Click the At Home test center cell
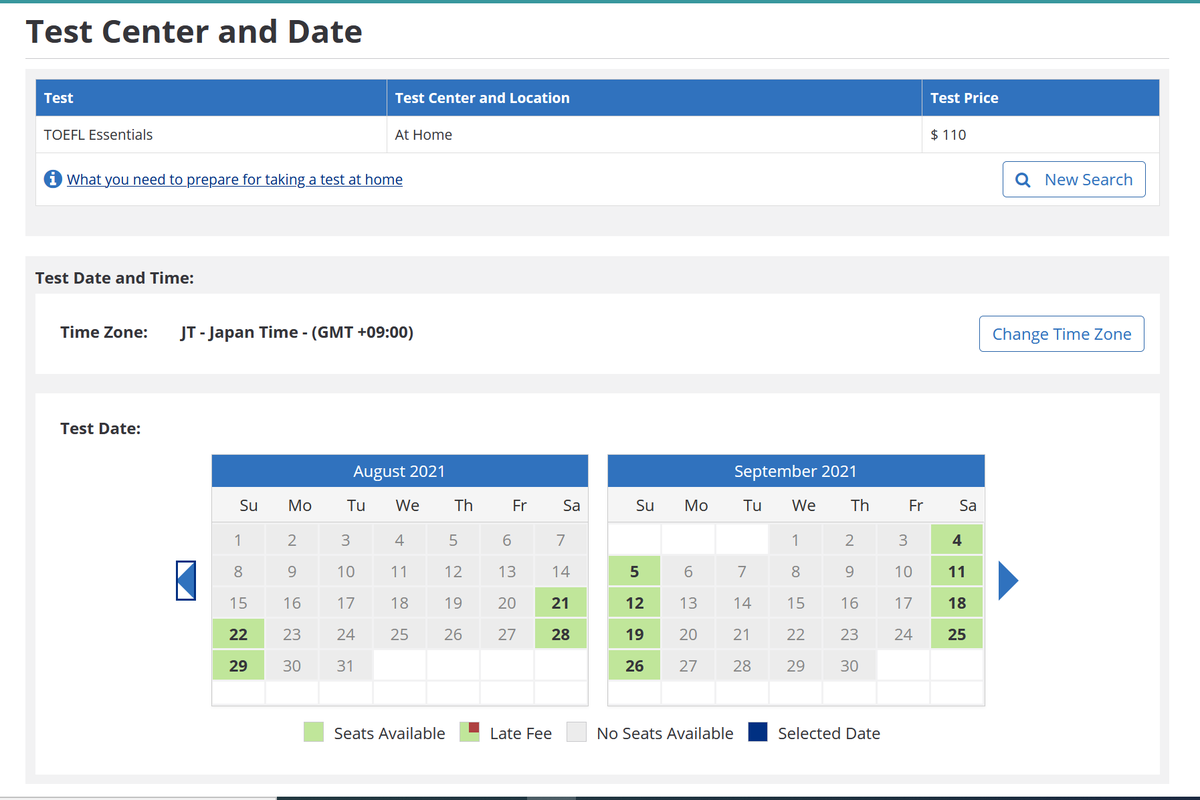Viewport: 1200px width, 800px height. coord(654,135)
